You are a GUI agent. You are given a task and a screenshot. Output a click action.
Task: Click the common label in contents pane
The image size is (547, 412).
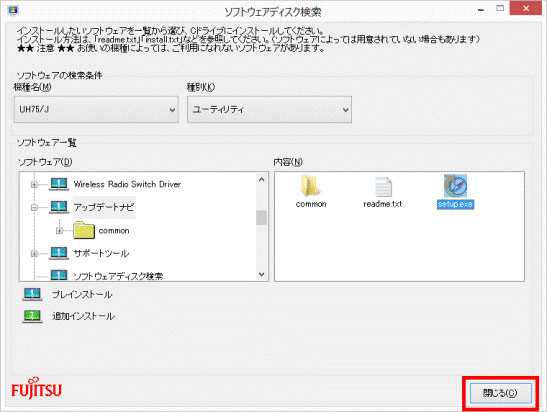(x=311, y=204)
